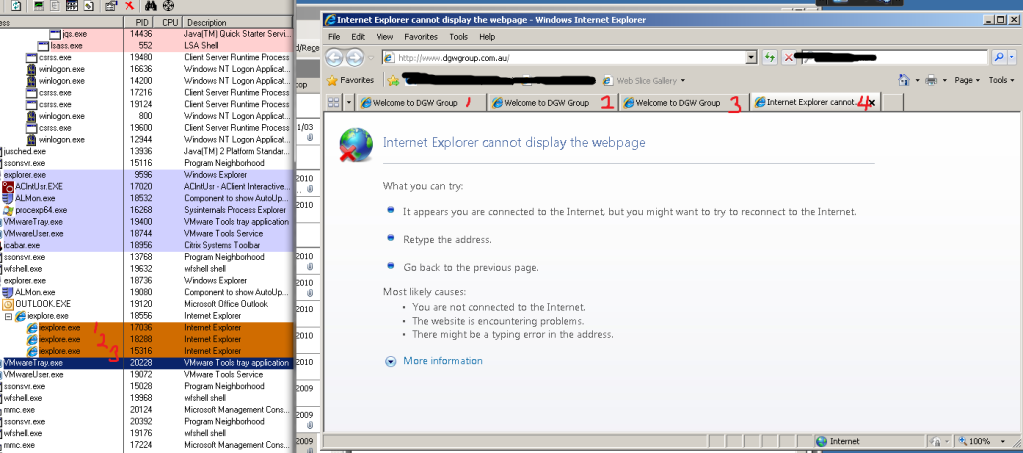Screen dimensions: 1023x453
Task: Toggle the Show Process Tree toolbar icon
Action: point(55,5)
